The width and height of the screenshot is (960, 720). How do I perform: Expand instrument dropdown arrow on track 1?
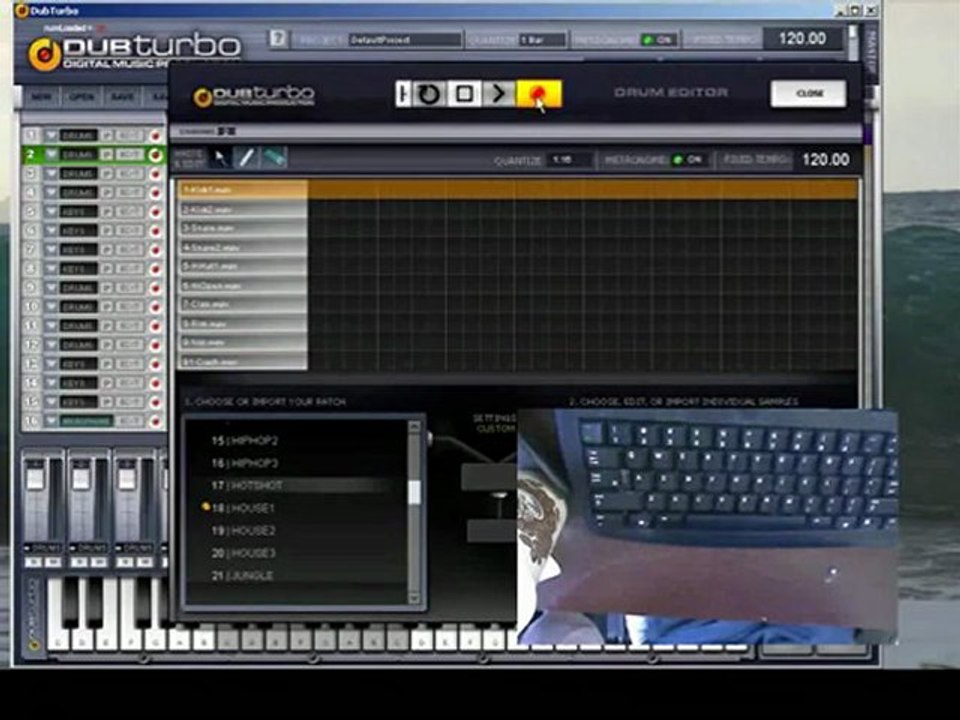click(51, 135)
